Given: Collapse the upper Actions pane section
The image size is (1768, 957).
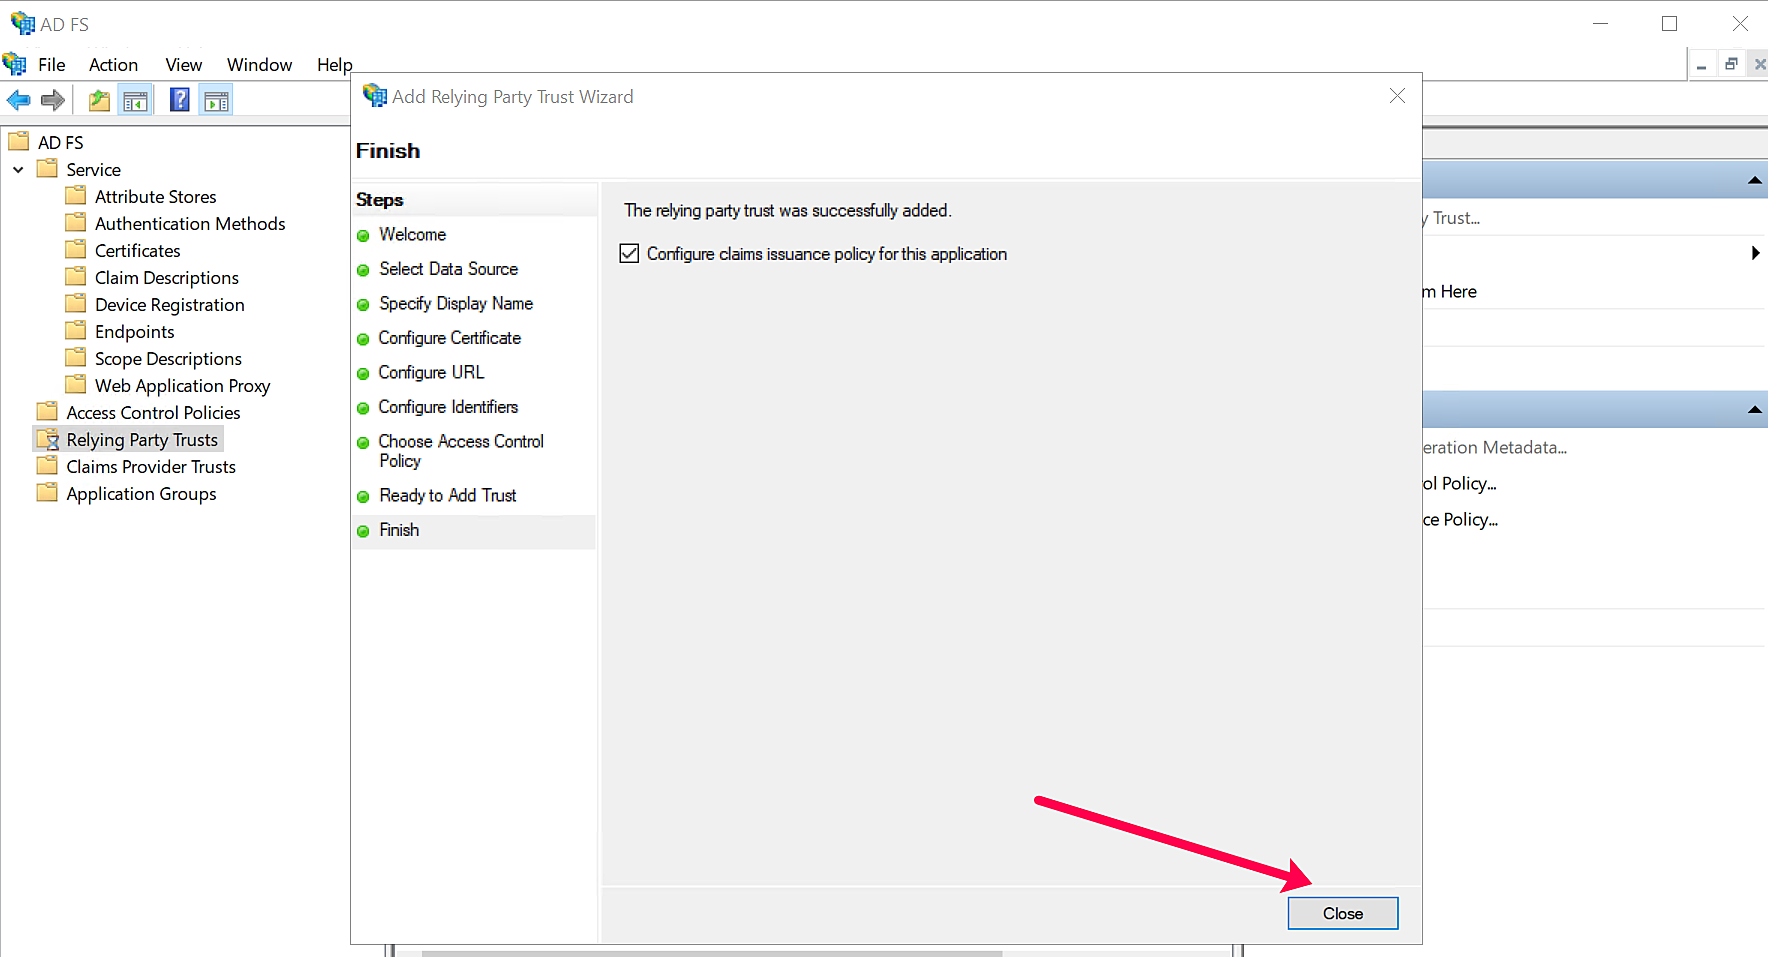Looking at the screenshot, I should click(x=1754, y=180).
